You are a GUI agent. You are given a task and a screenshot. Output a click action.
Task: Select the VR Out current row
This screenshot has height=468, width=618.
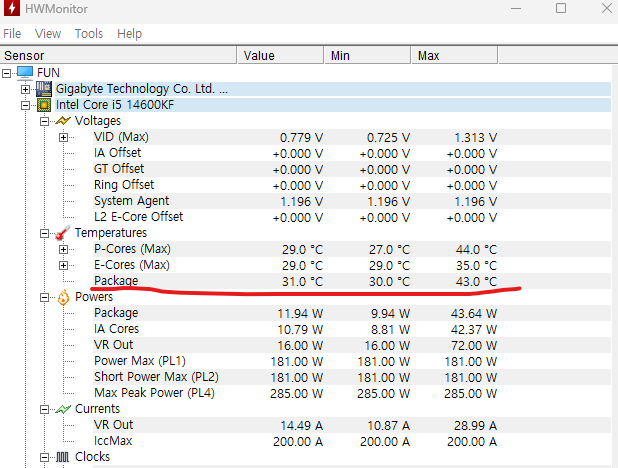coord(352,425)
